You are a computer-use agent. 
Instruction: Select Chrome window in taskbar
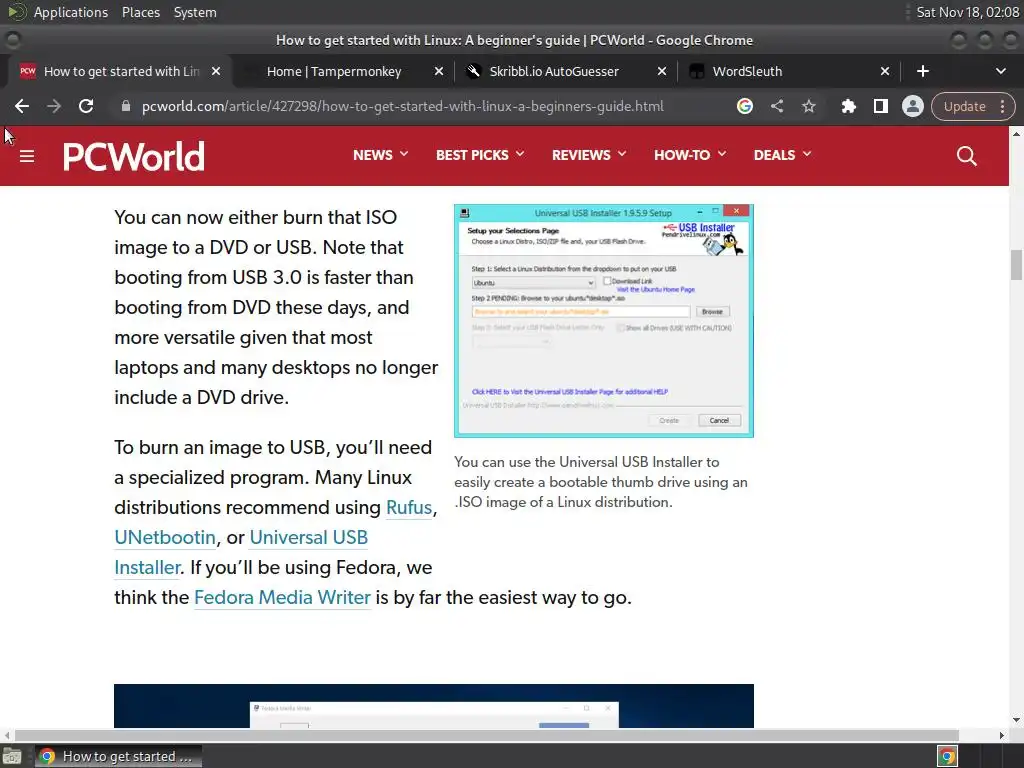pyautogui.click(x=118, y=756)
